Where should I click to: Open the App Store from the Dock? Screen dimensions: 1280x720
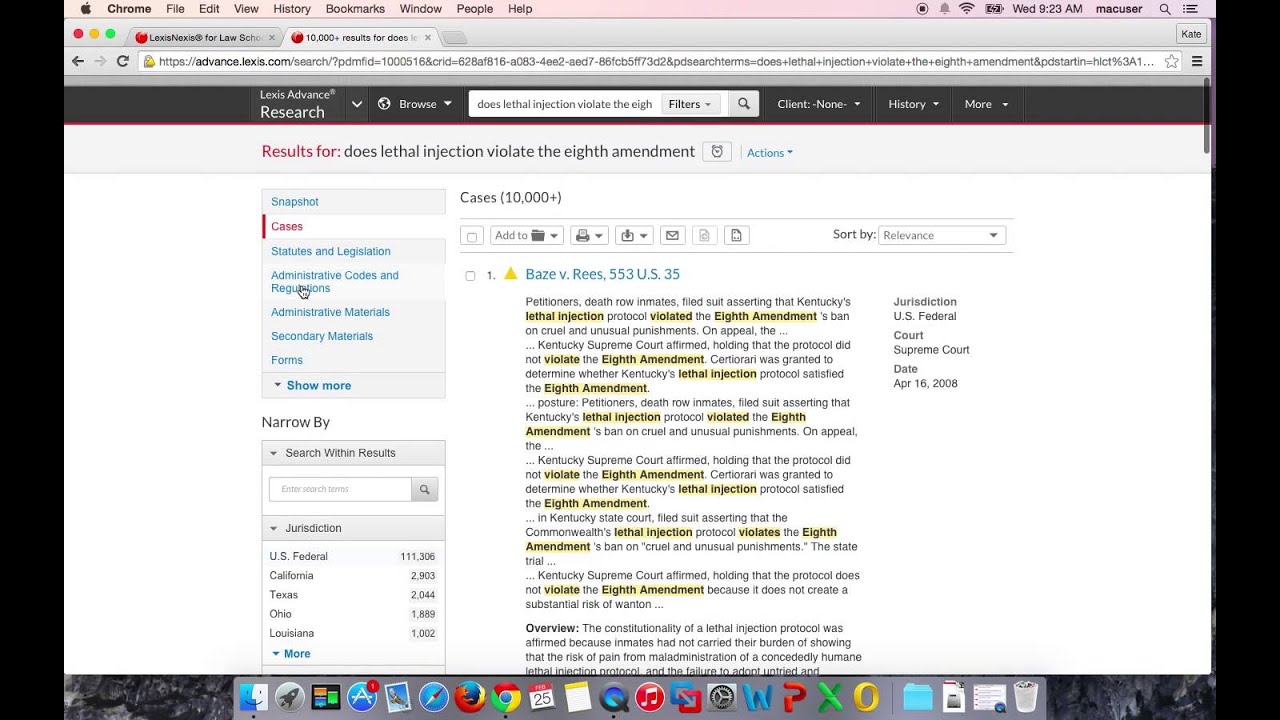[x=362, y=697]
